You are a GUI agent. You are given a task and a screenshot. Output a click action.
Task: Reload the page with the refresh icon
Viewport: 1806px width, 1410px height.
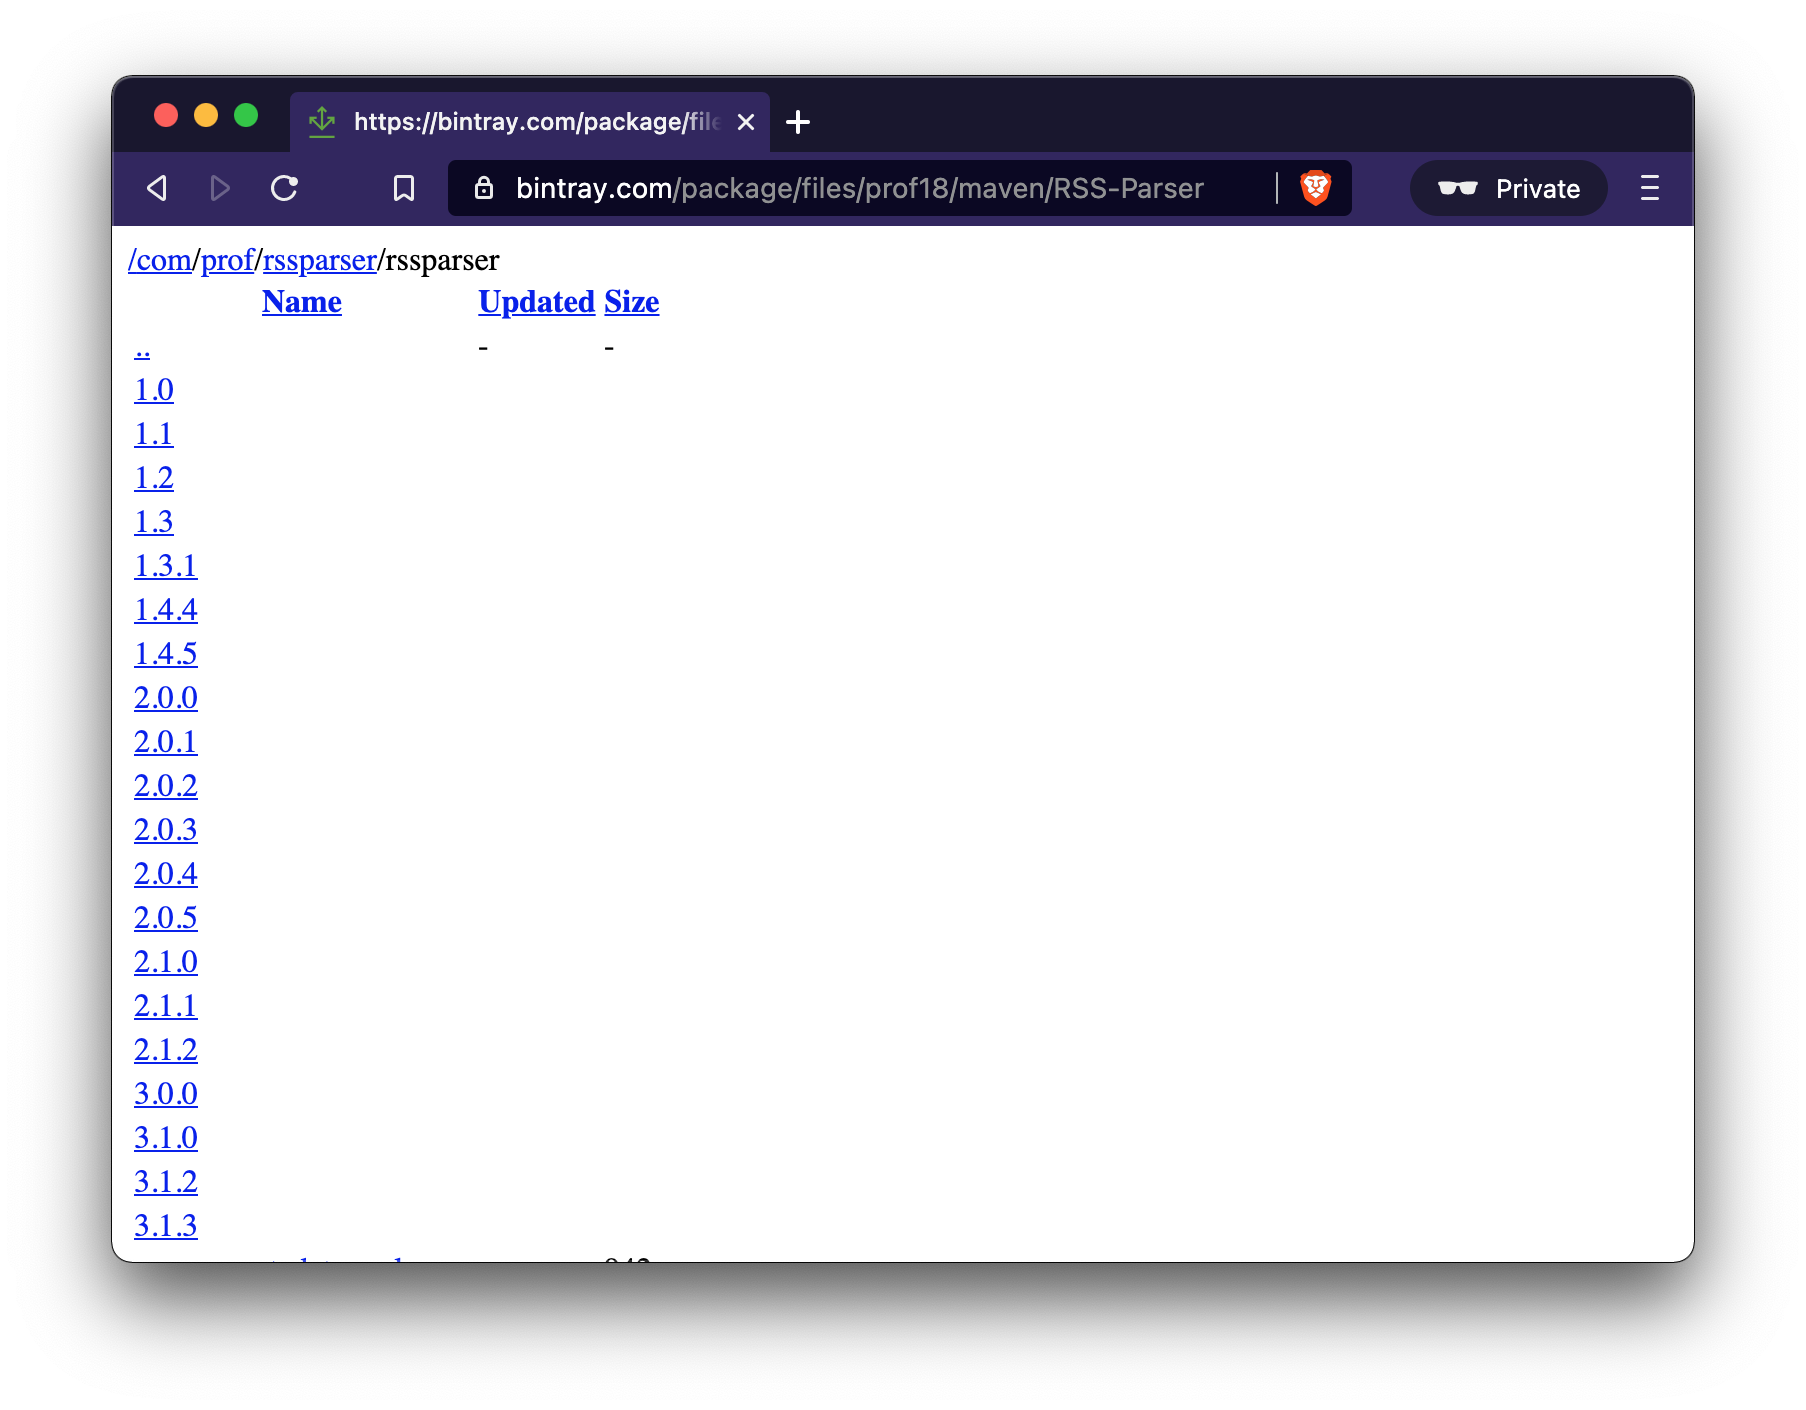285,188
